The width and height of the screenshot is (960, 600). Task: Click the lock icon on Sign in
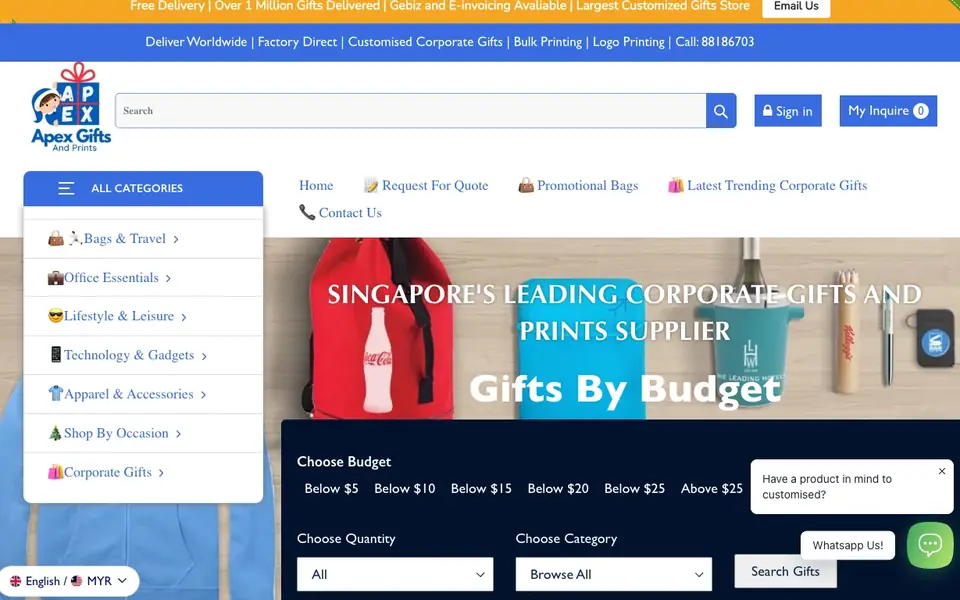click(x=767, y=111)
